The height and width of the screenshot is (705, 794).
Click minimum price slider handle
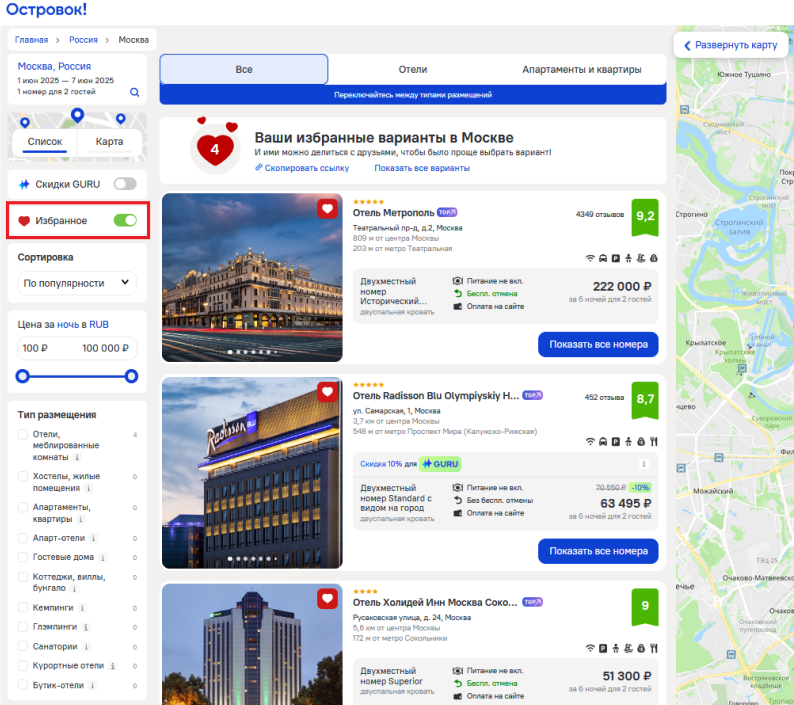pos(22,376)
